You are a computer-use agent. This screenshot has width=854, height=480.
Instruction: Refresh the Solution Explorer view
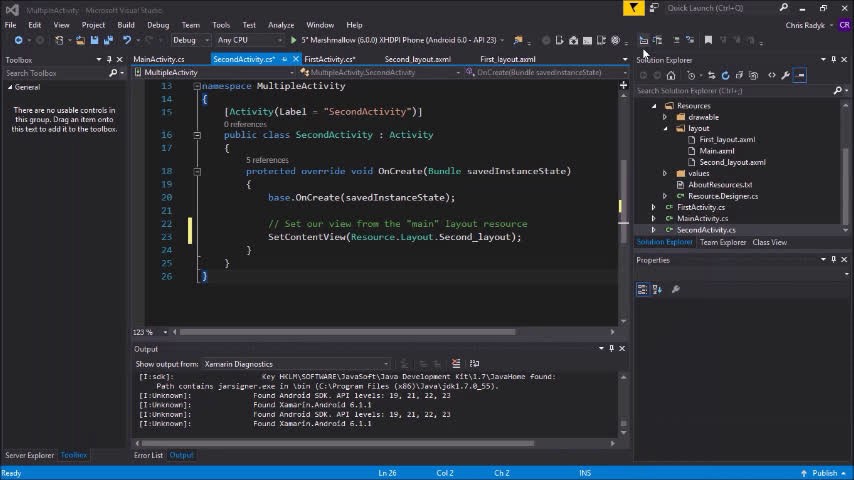(725, 75)
